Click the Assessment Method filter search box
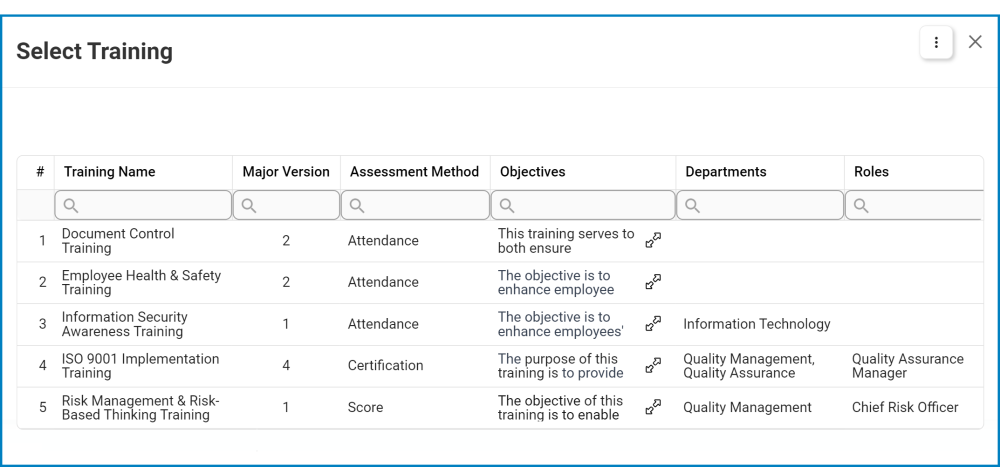This screenshot has width=1000, height=467. coord(415,206)
